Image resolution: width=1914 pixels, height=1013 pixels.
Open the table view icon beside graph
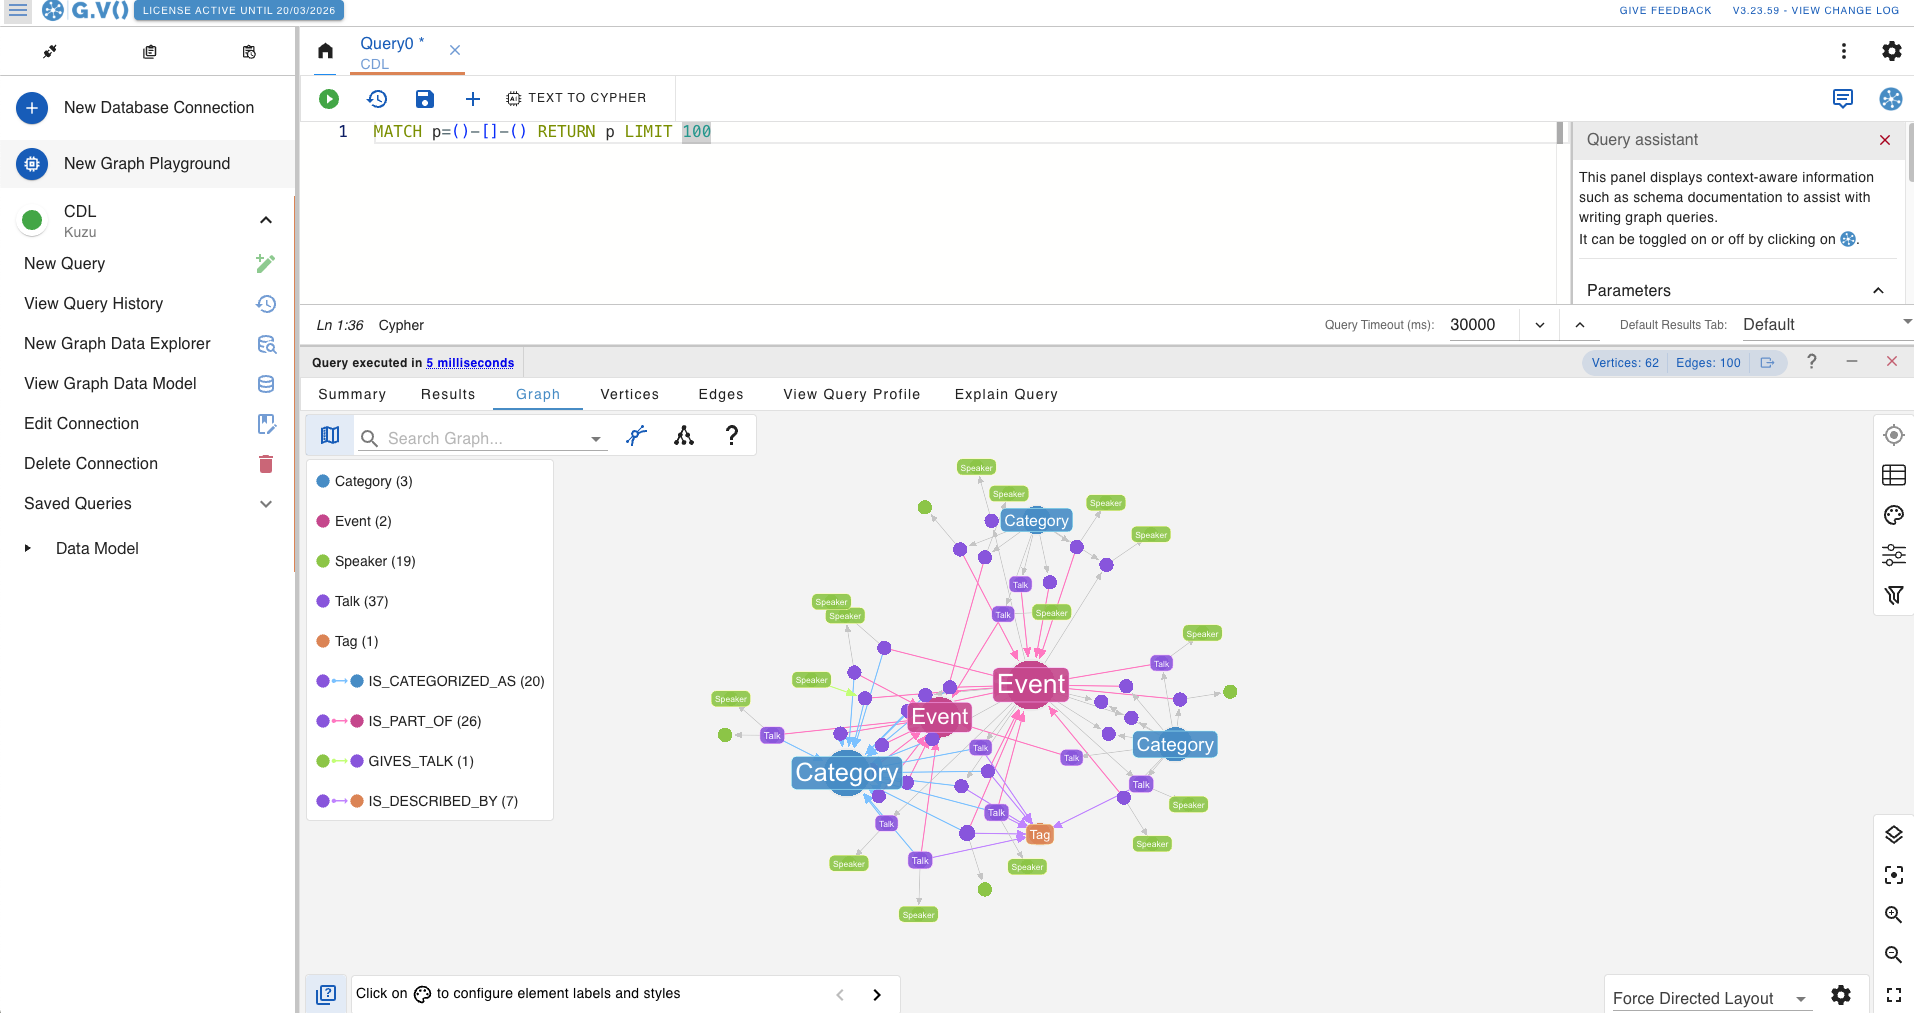tap(1893, 475)
